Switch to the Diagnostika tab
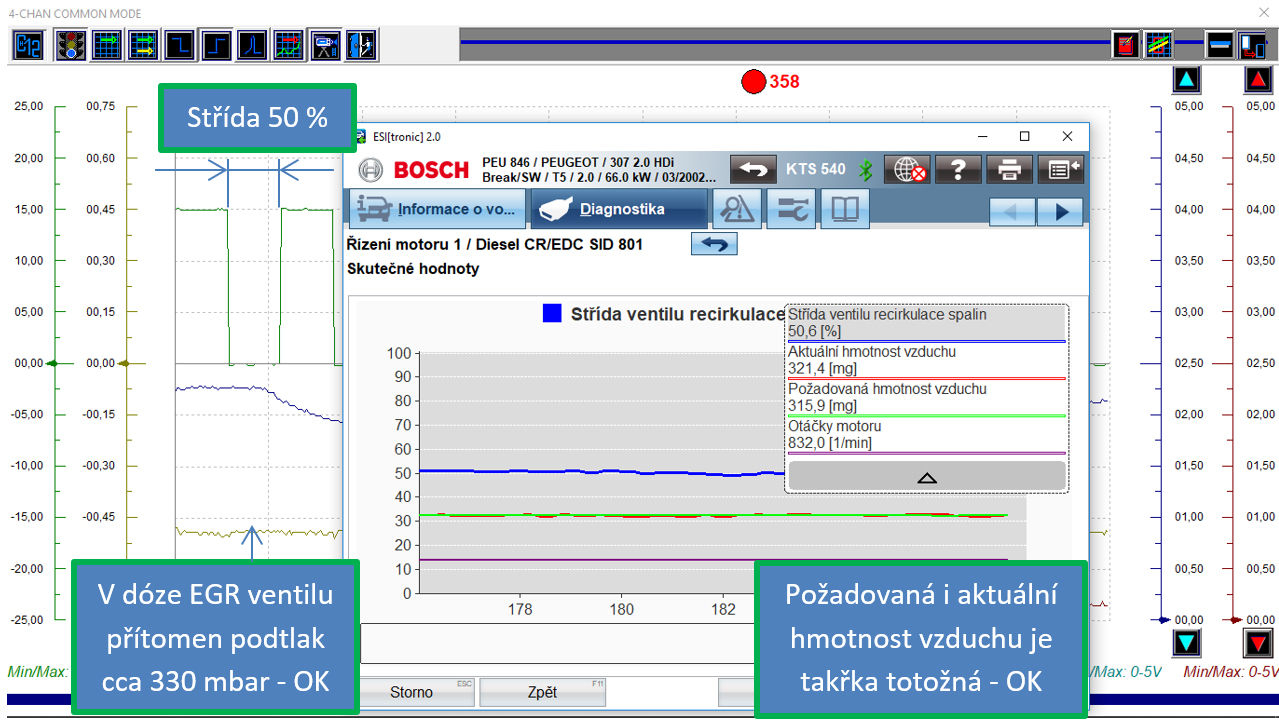This screenshot has width=1279, height=721. coord(617,210)
